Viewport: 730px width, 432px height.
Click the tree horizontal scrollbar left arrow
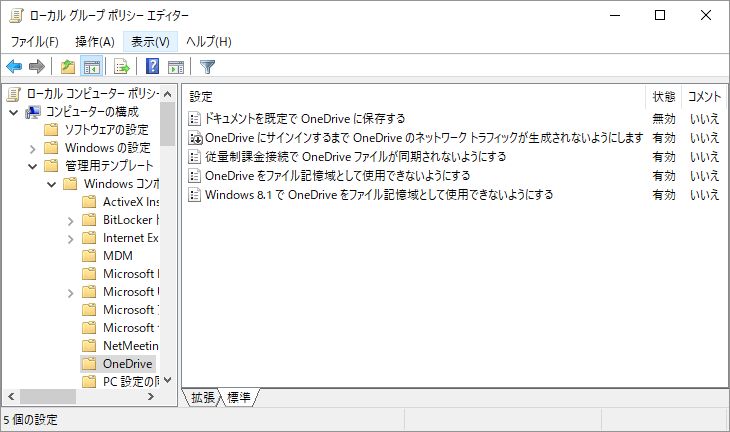(11, 397)
